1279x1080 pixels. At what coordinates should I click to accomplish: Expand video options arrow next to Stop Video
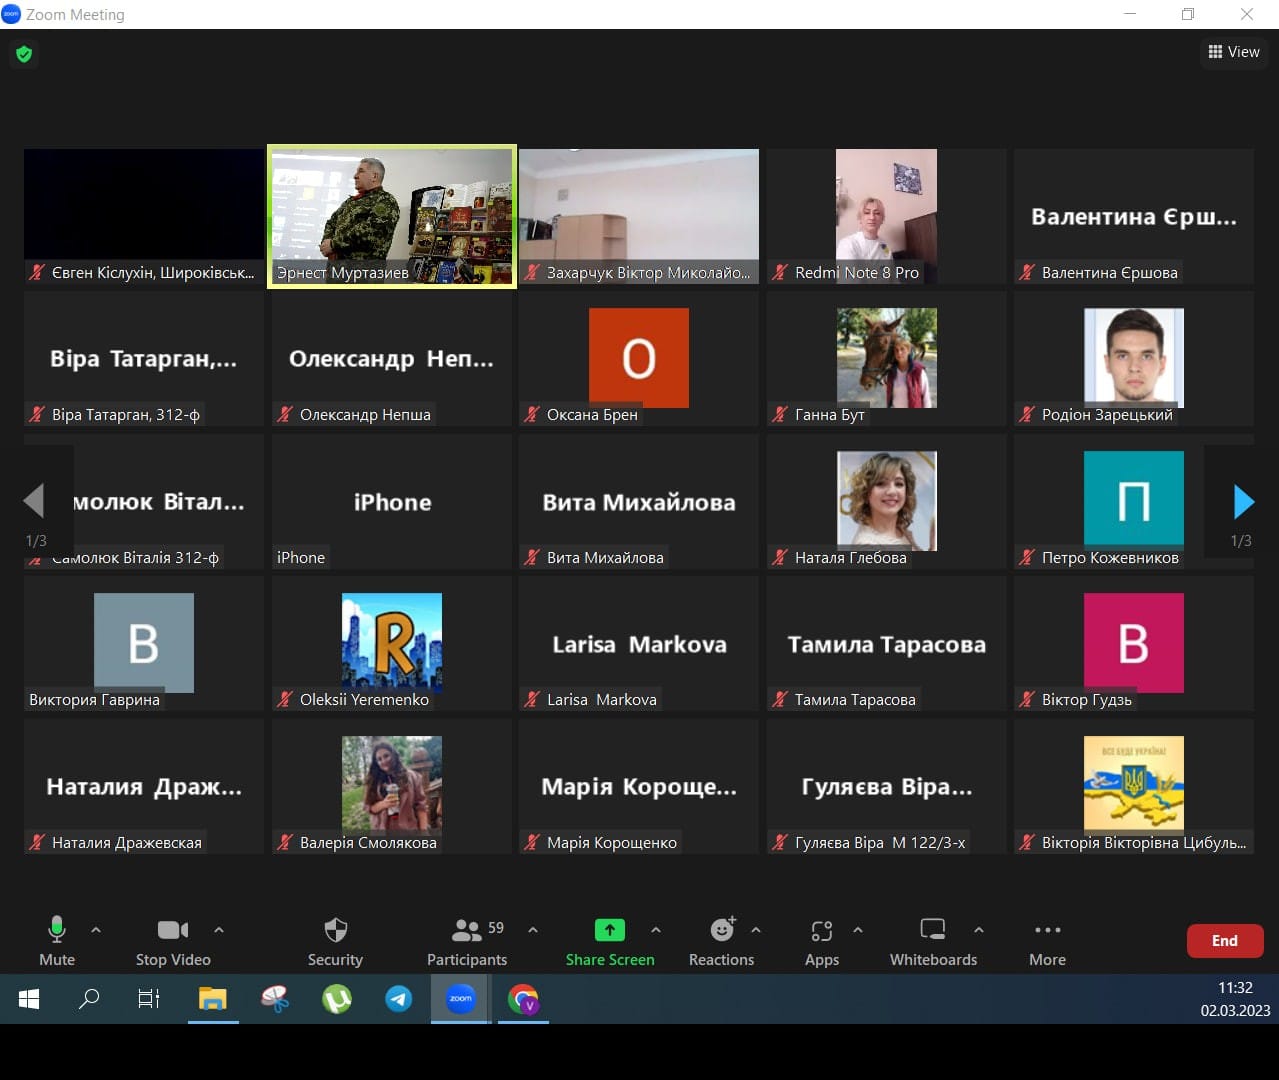pyautogui.click(x=219, y=930)
